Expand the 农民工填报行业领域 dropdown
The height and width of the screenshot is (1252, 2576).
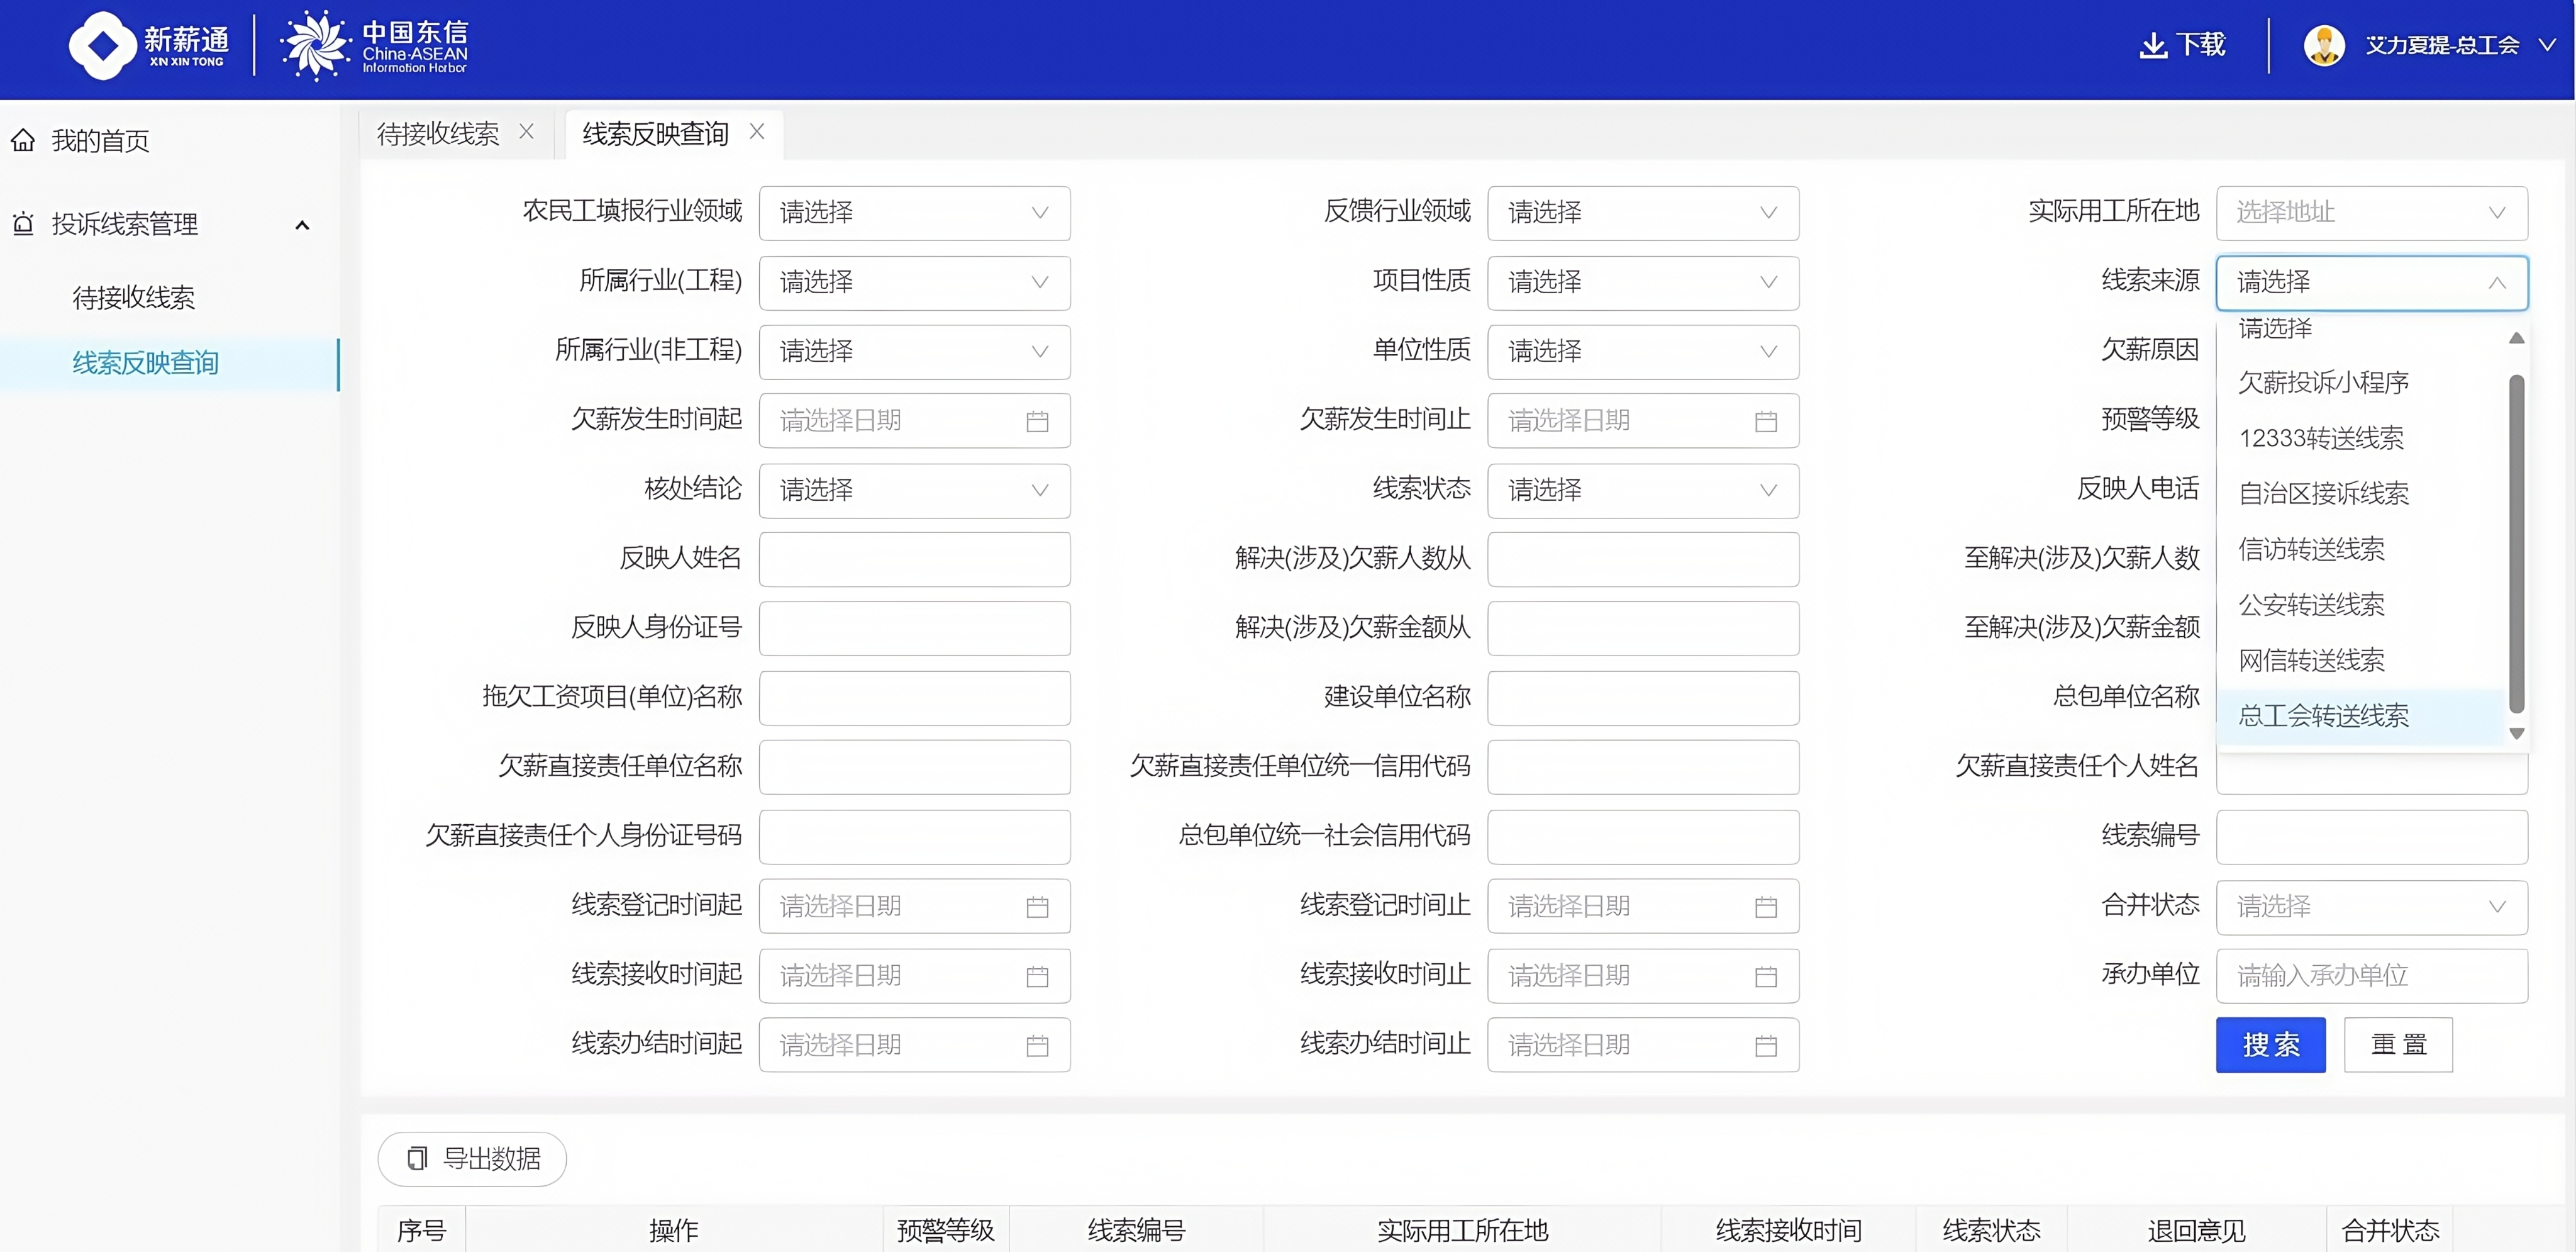(x=914, y=213)
